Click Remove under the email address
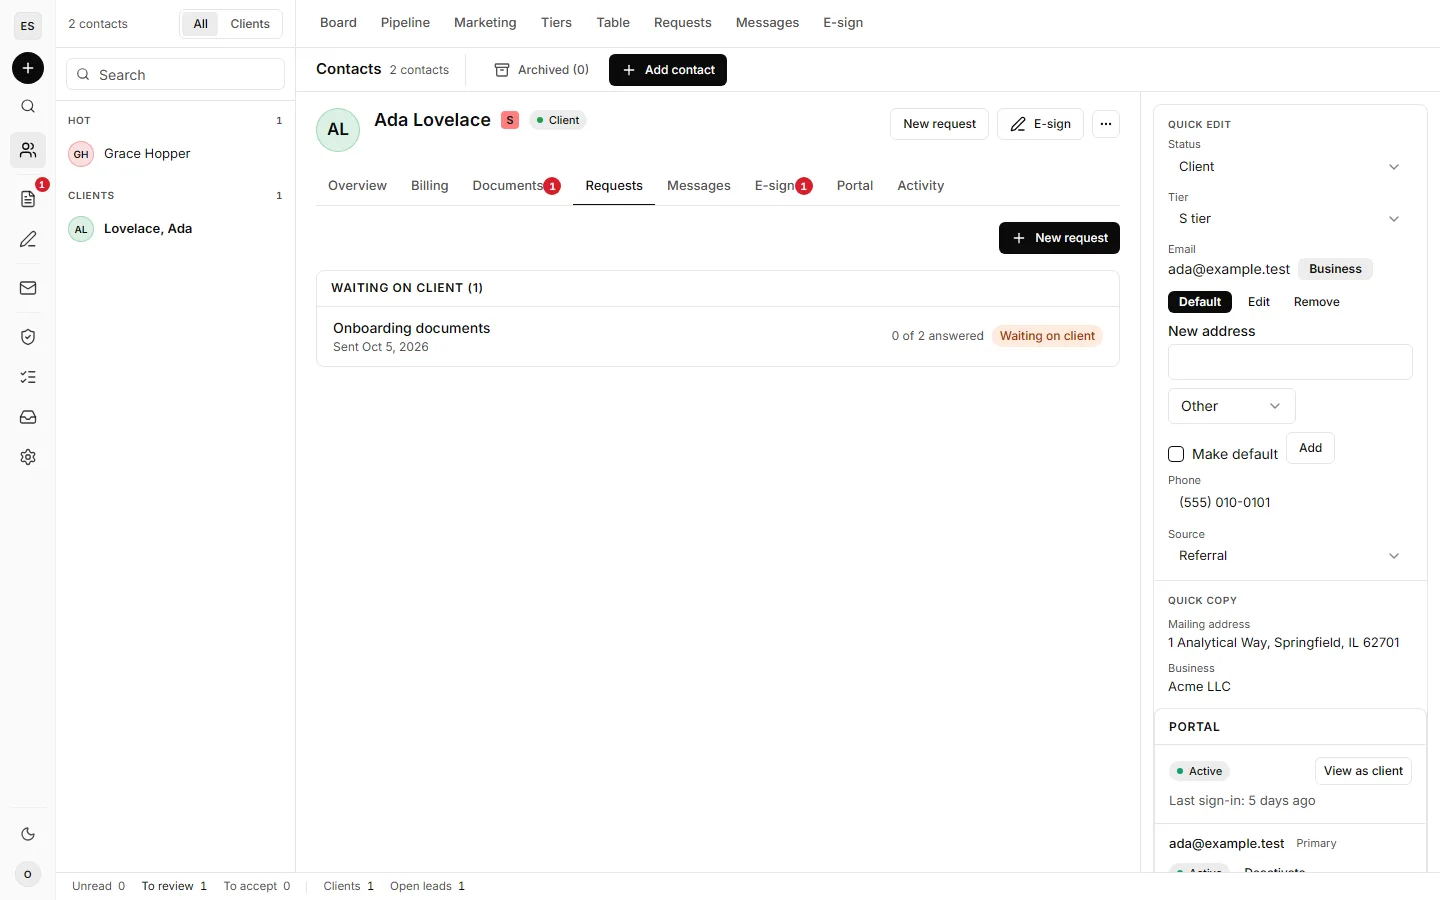1440x900 pixels. 1316,302
